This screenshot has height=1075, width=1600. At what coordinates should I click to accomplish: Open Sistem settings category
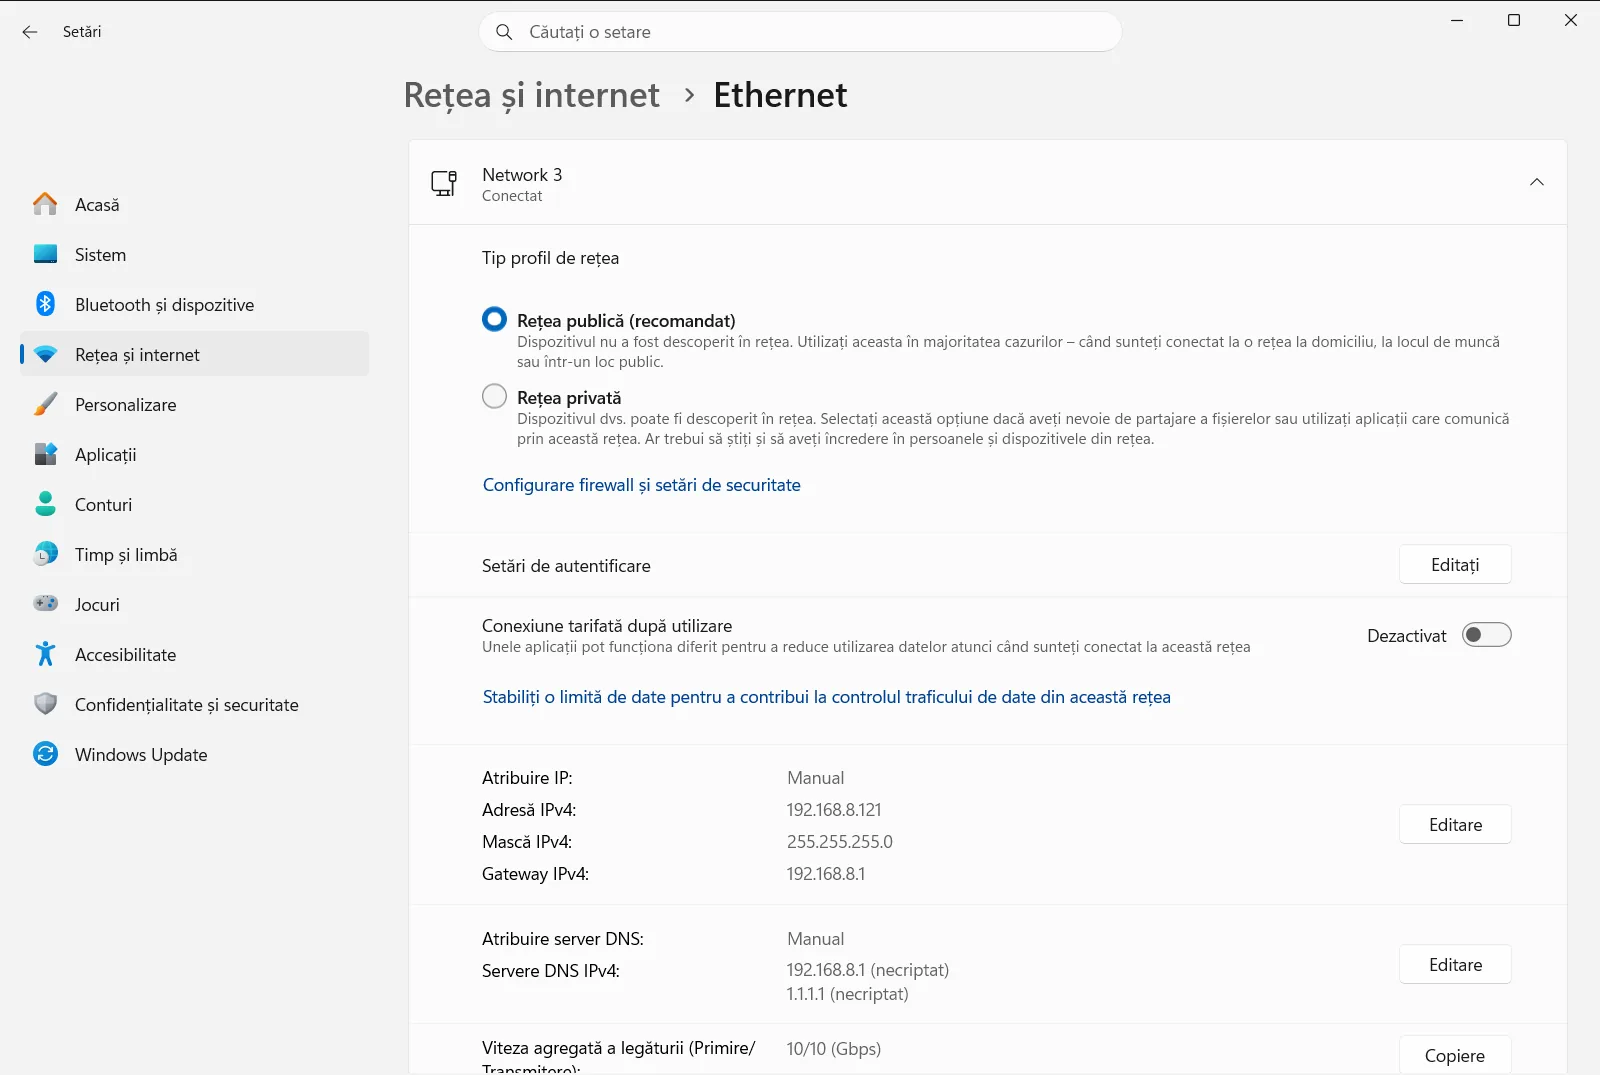(195, 254)
